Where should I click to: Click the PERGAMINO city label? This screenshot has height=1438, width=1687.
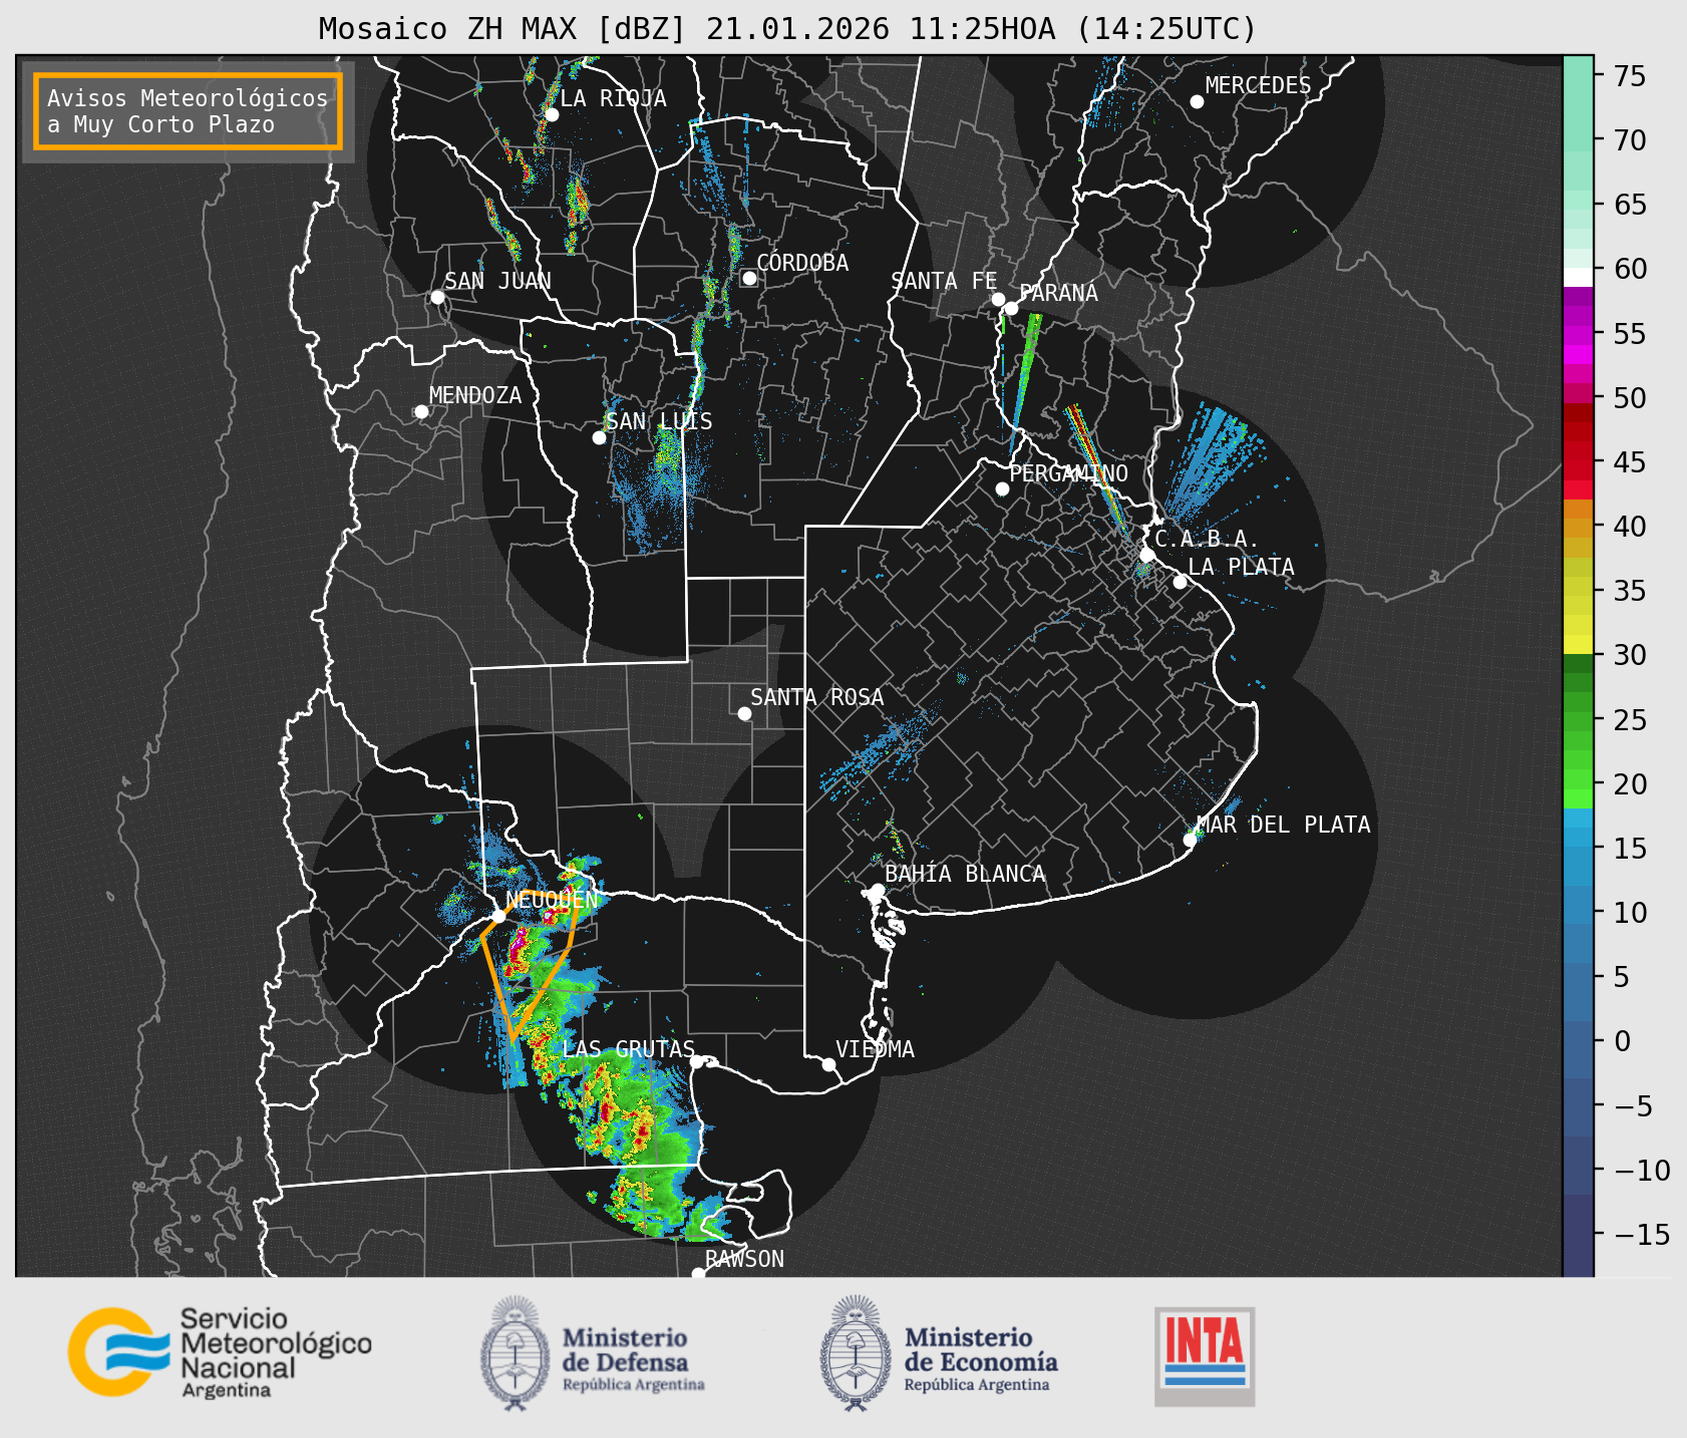click(1068, 473)
